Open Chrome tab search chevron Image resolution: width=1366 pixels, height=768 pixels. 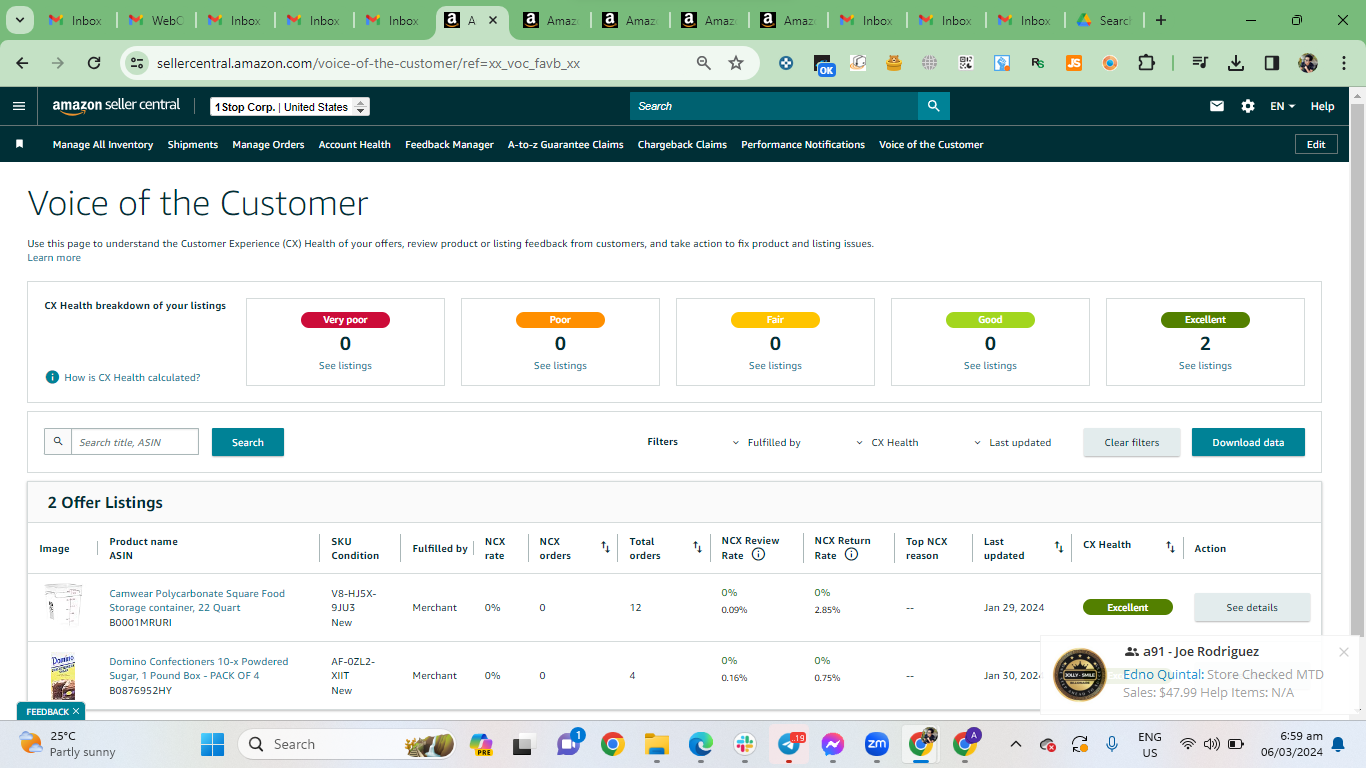coord(21,20)
